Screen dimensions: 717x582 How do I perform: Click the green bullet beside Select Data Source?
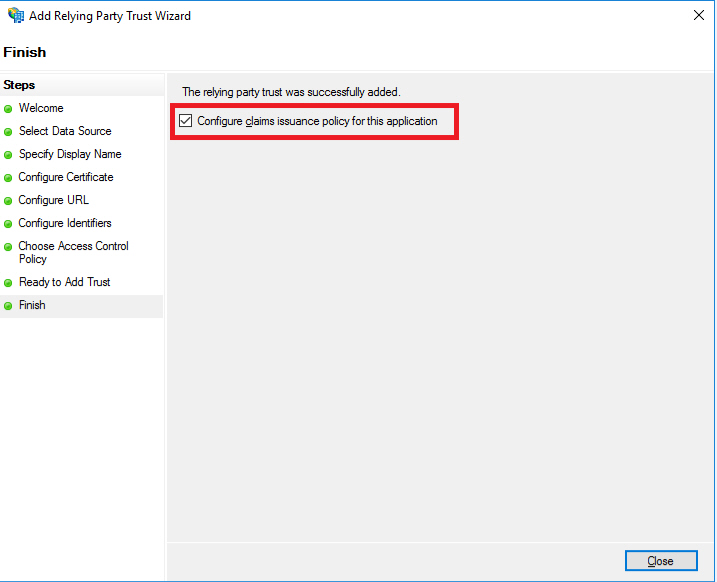click(8, 132)
